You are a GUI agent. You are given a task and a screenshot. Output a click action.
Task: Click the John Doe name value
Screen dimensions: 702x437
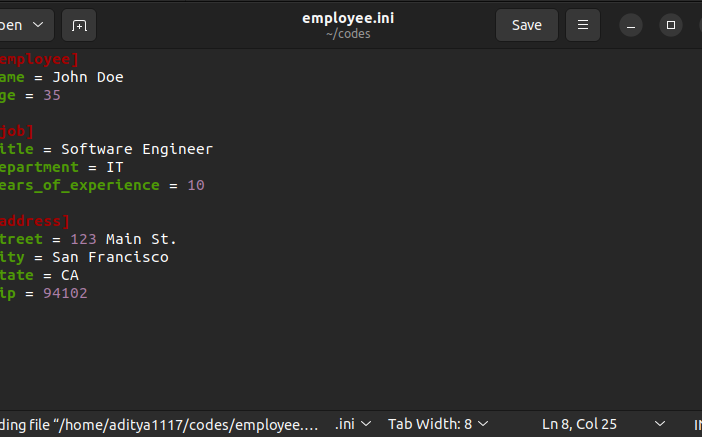pos(88,77)
